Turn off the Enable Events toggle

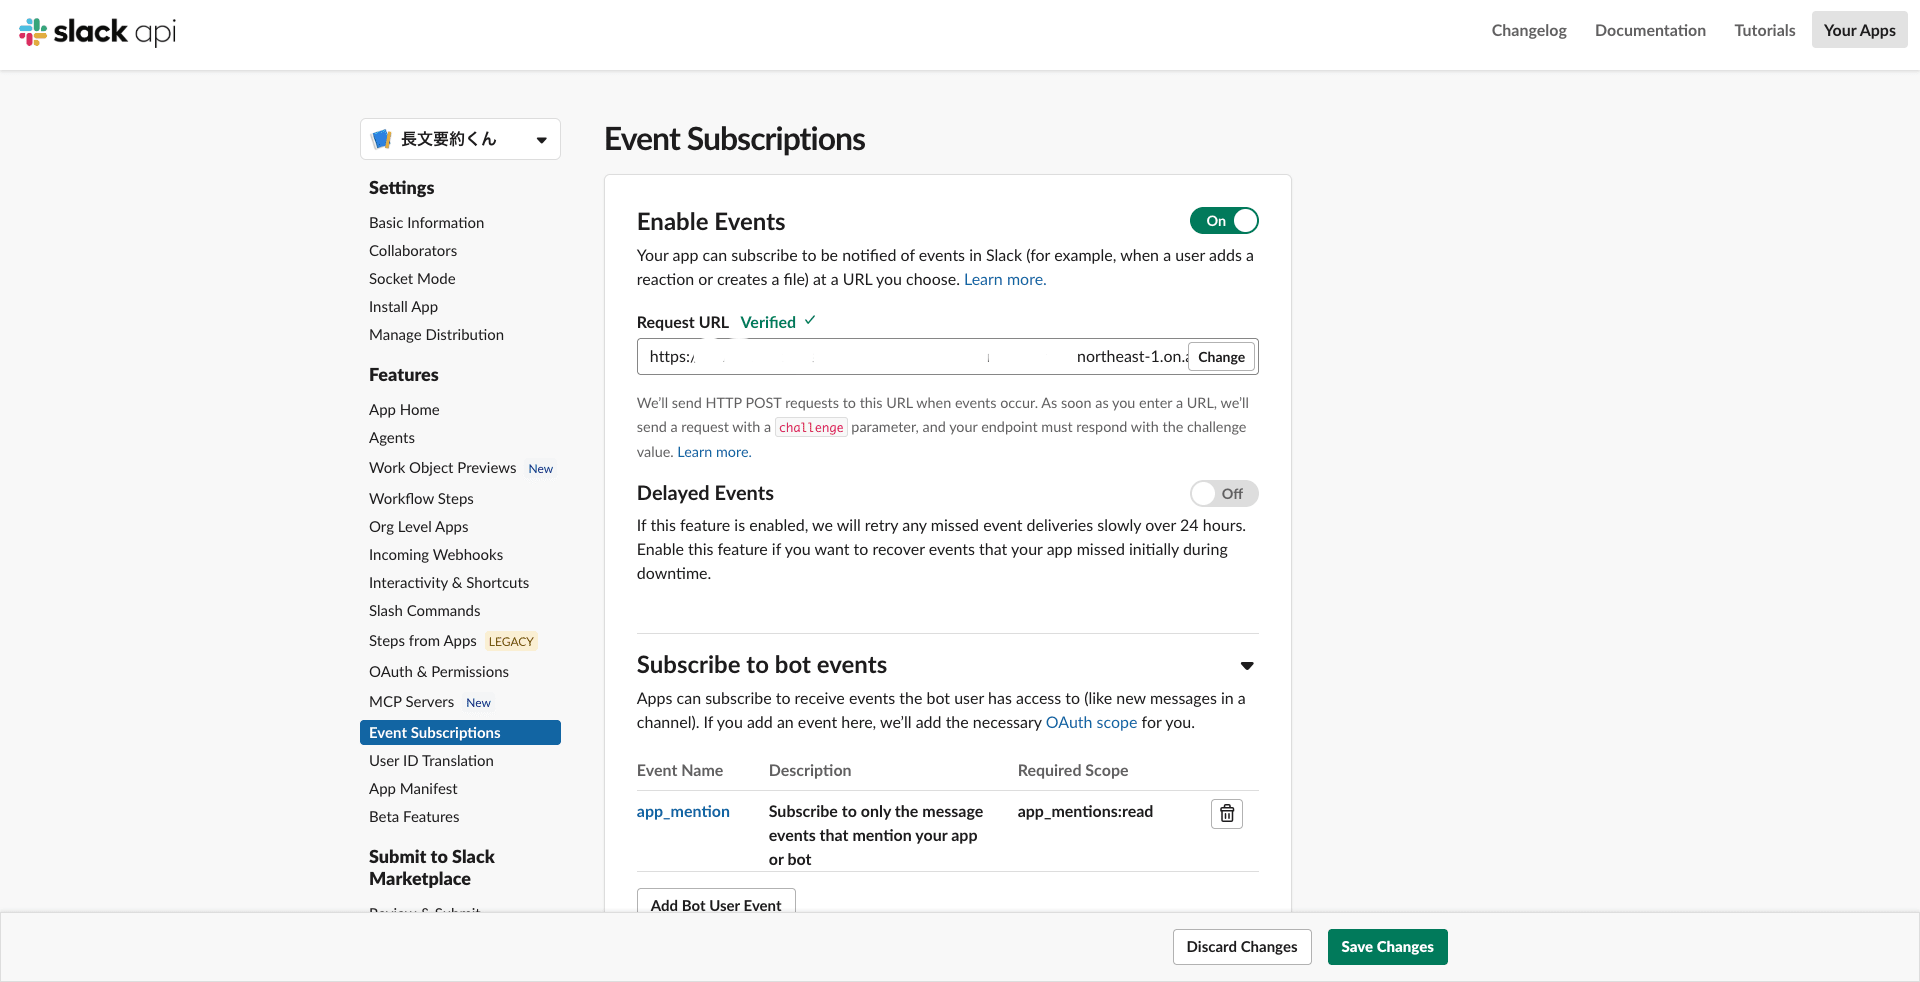[1224, 221]
